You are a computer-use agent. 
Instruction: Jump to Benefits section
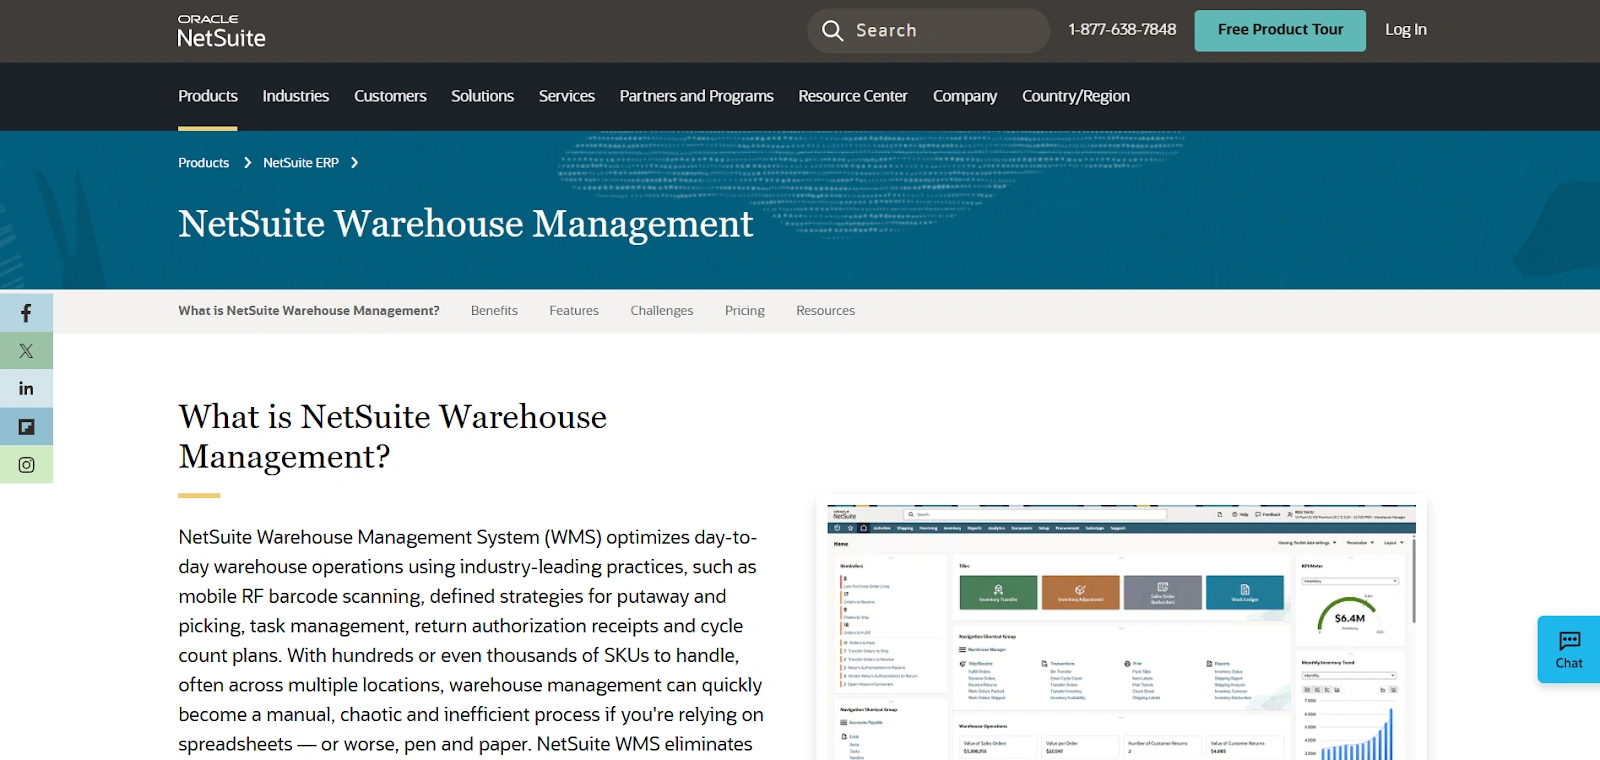(494, 311)
